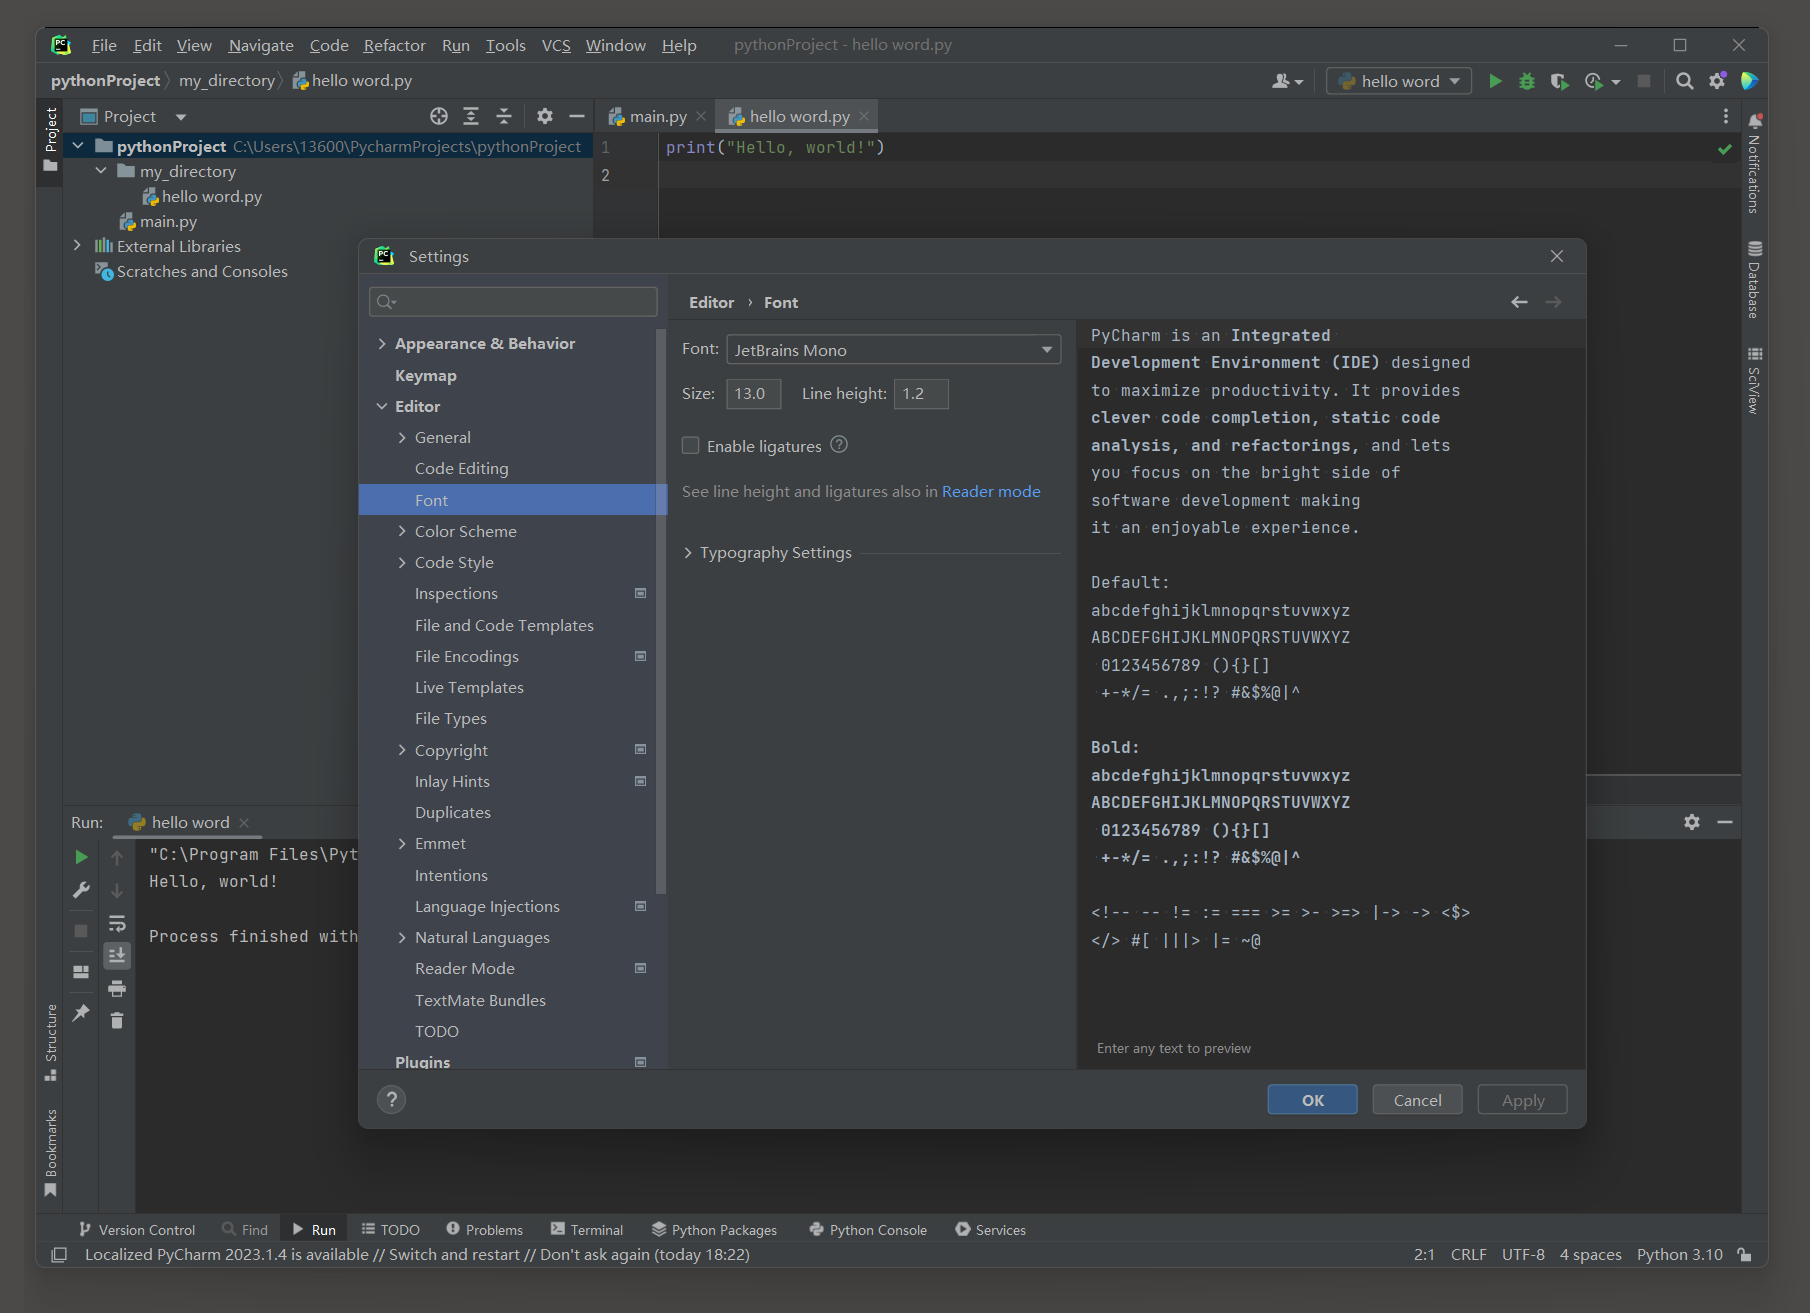Open Run panel settings gear
The width and height of the screenshot is (1810, 1313).
[x=1692, y=822]
